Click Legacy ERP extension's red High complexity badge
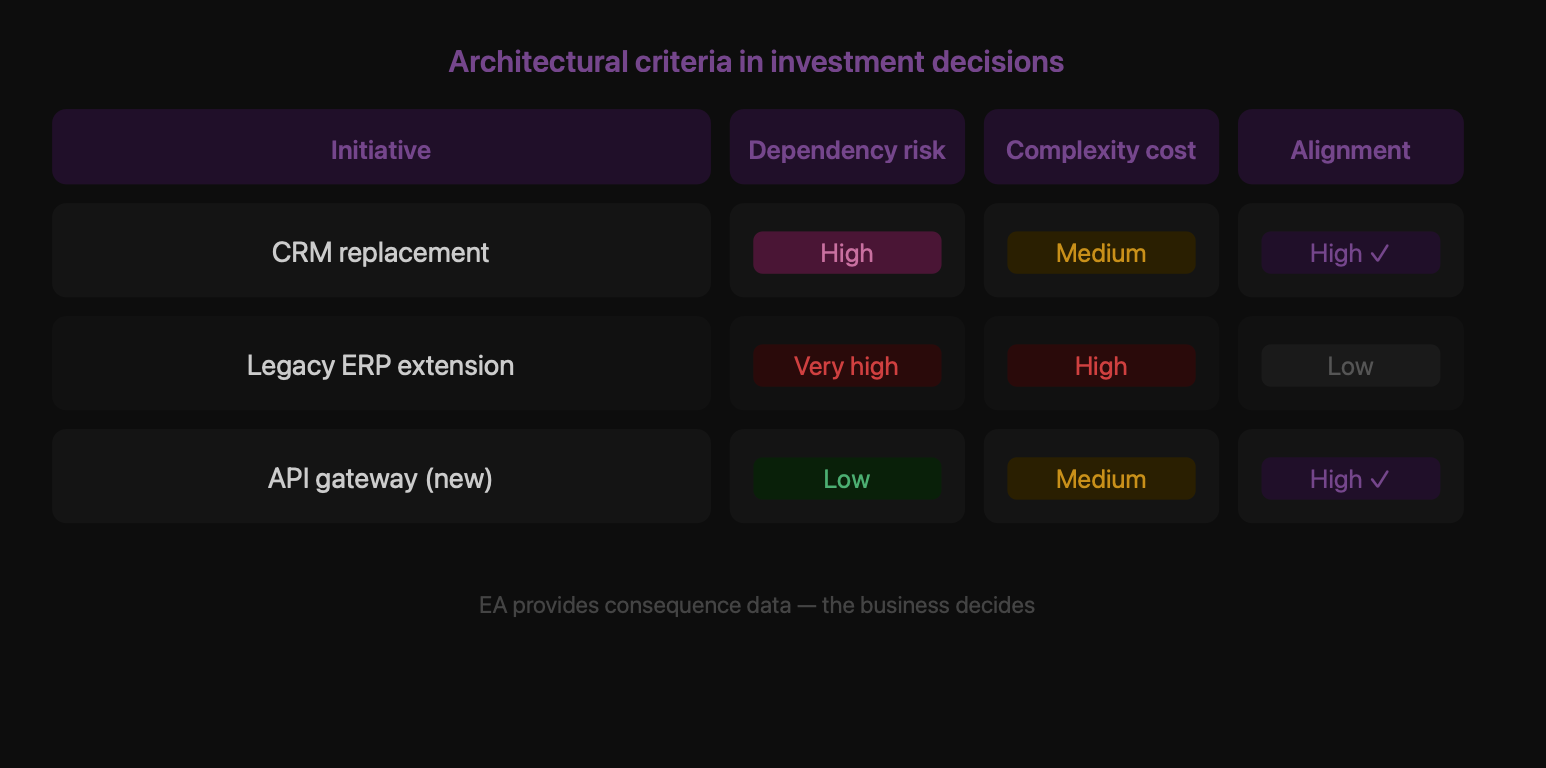The height and width of the screenshot is (768, 1546). click(1101, 366)
